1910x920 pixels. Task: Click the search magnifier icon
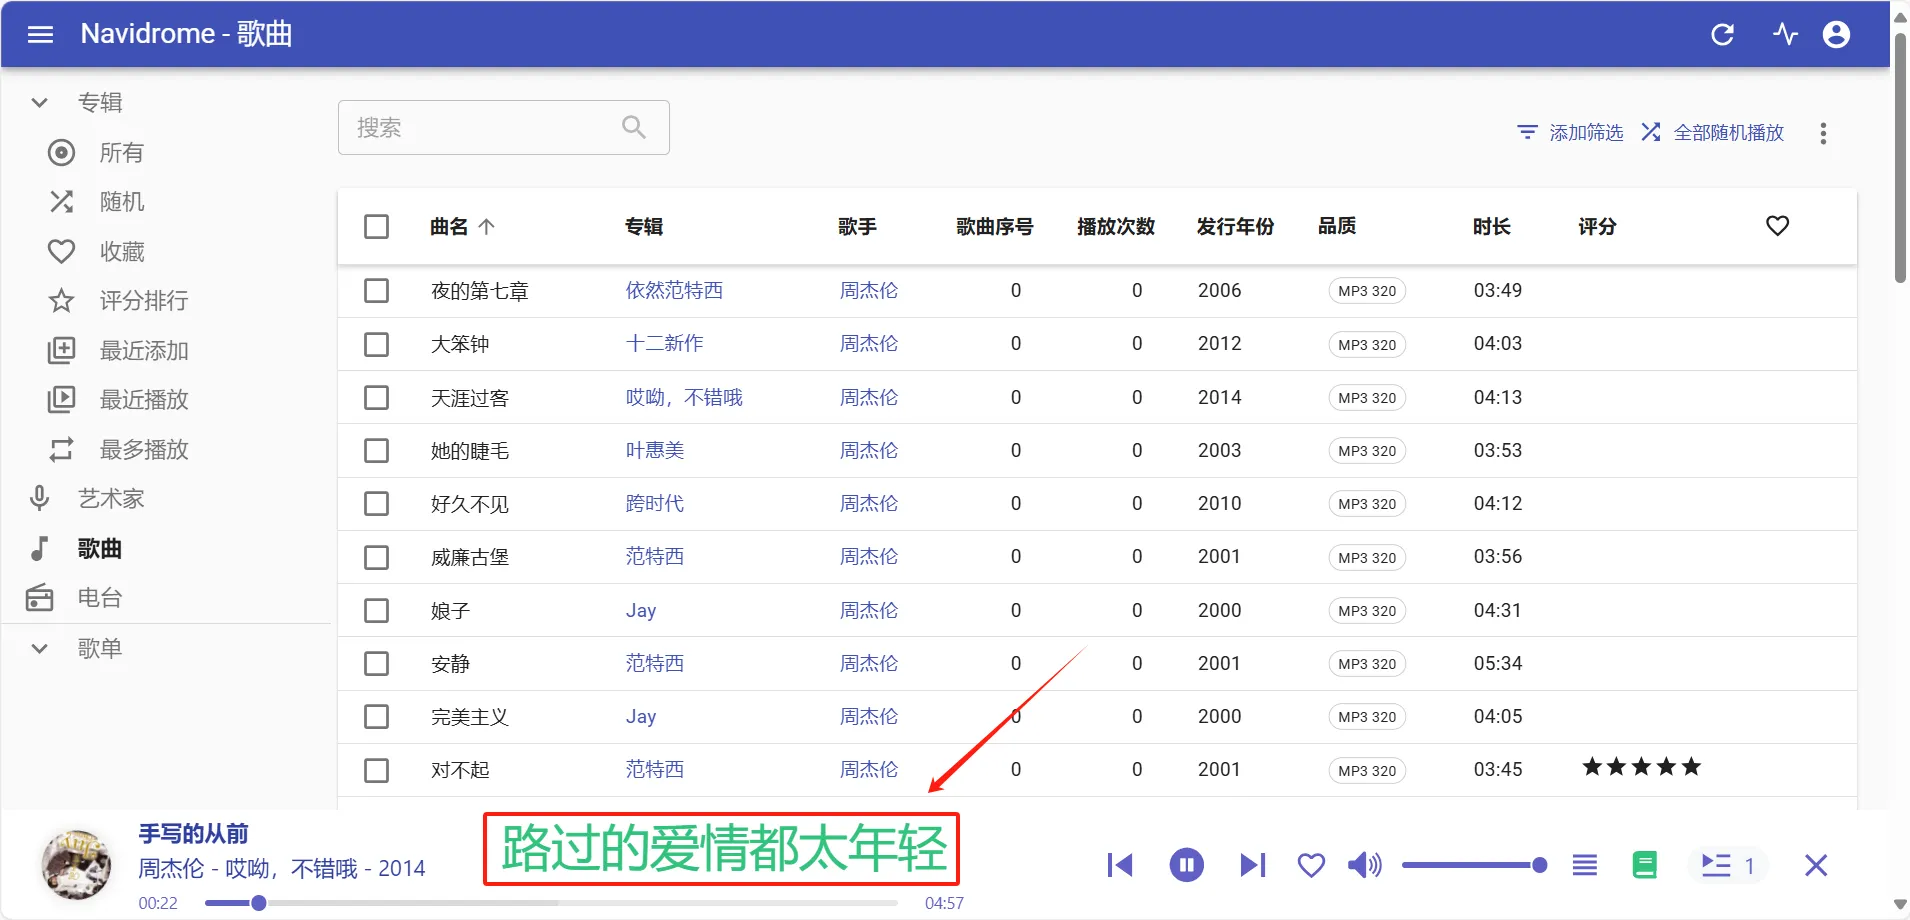(x=634, y=127)
